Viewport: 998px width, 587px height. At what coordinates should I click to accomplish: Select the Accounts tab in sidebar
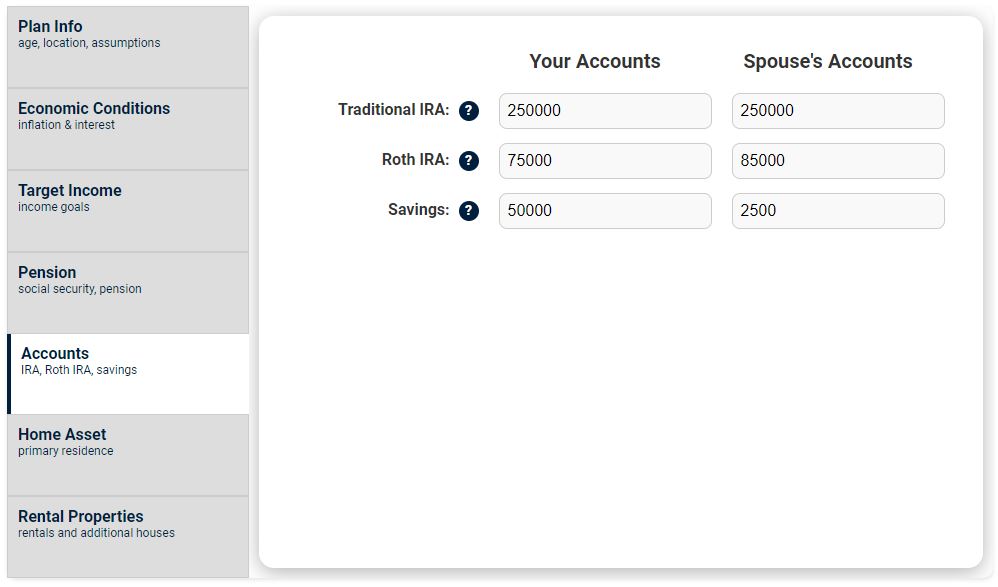click(x=128, y=374)
